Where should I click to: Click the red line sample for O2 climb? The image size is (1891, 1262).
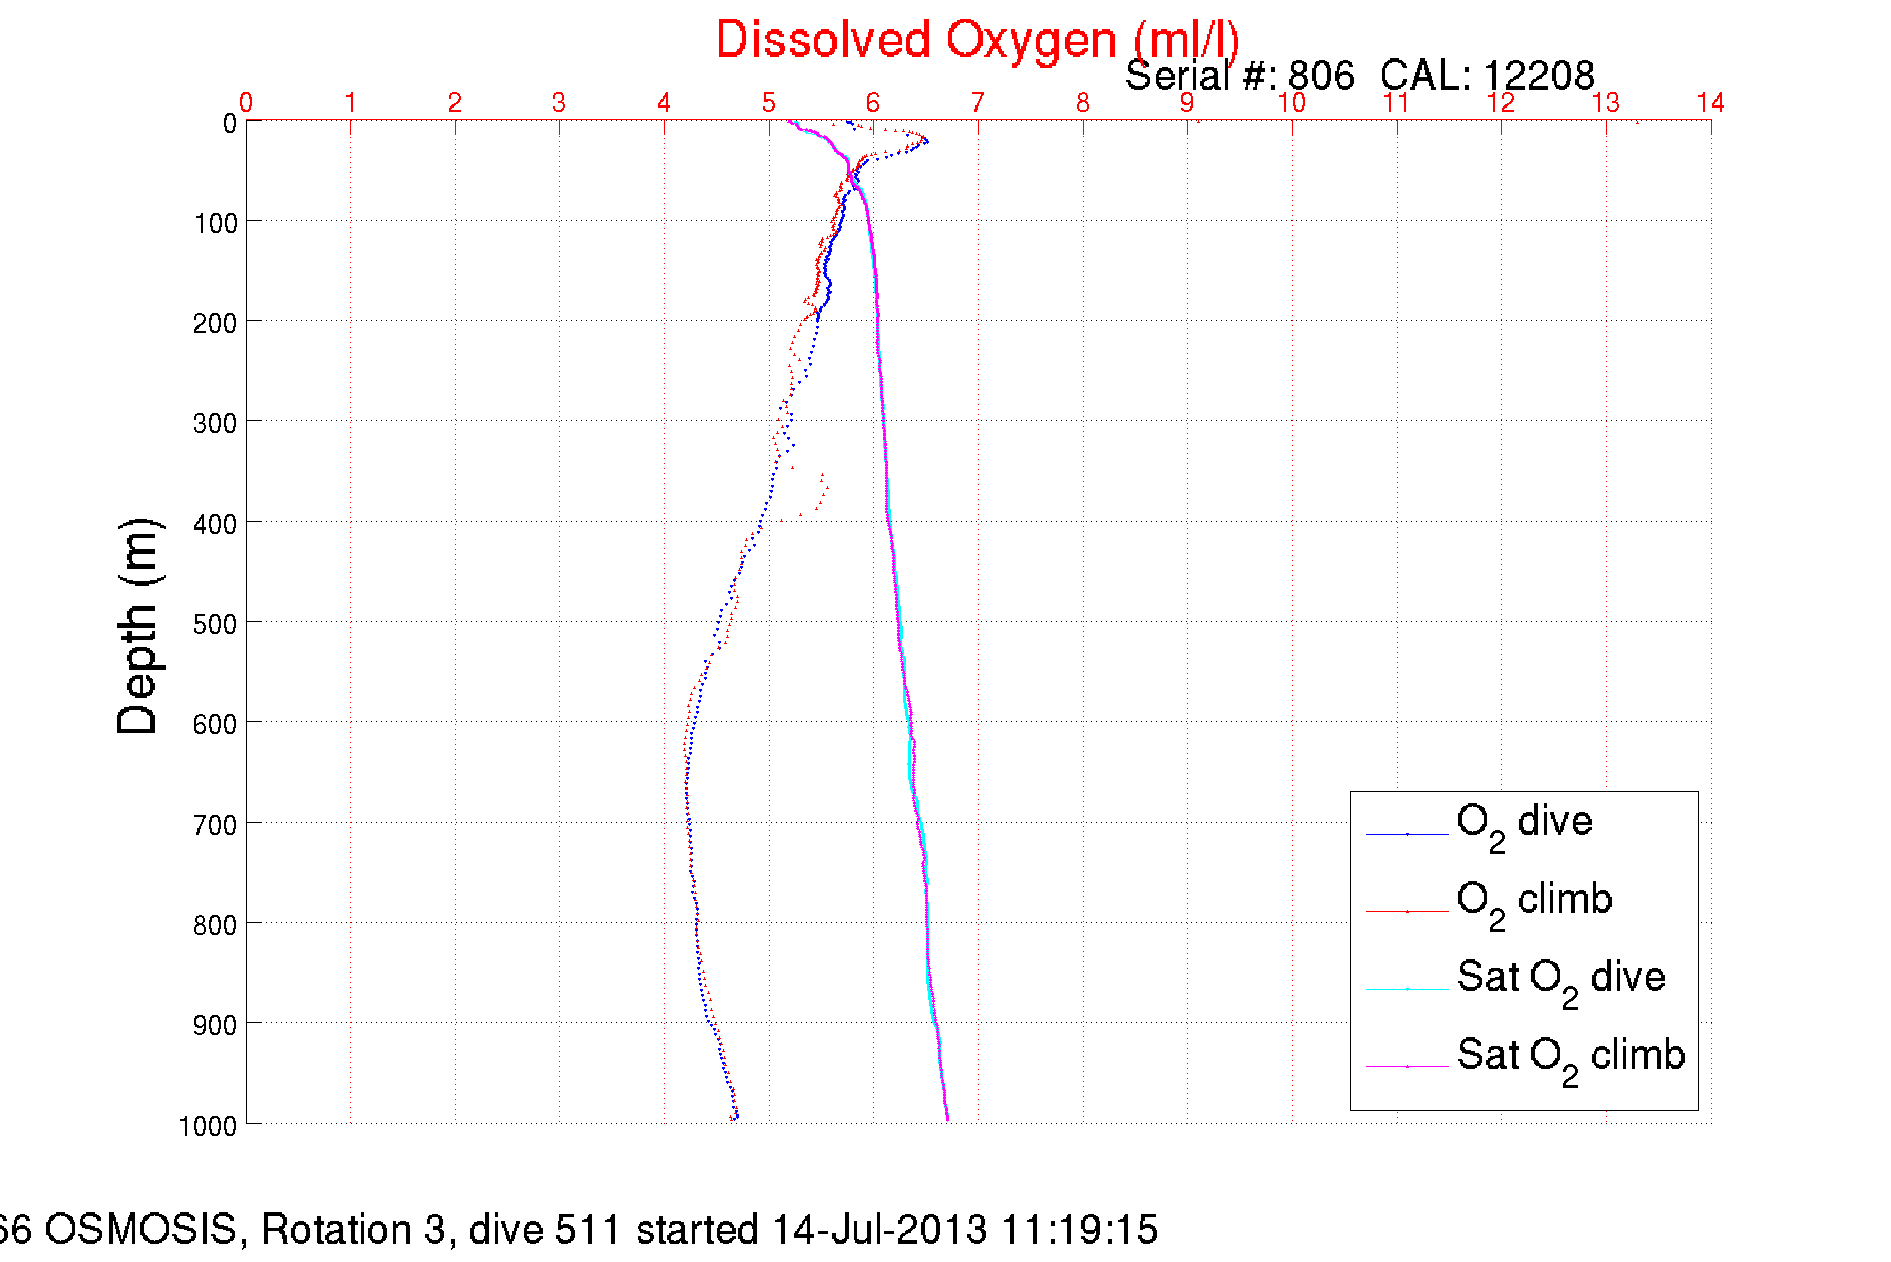click(x=1406, y=911)
